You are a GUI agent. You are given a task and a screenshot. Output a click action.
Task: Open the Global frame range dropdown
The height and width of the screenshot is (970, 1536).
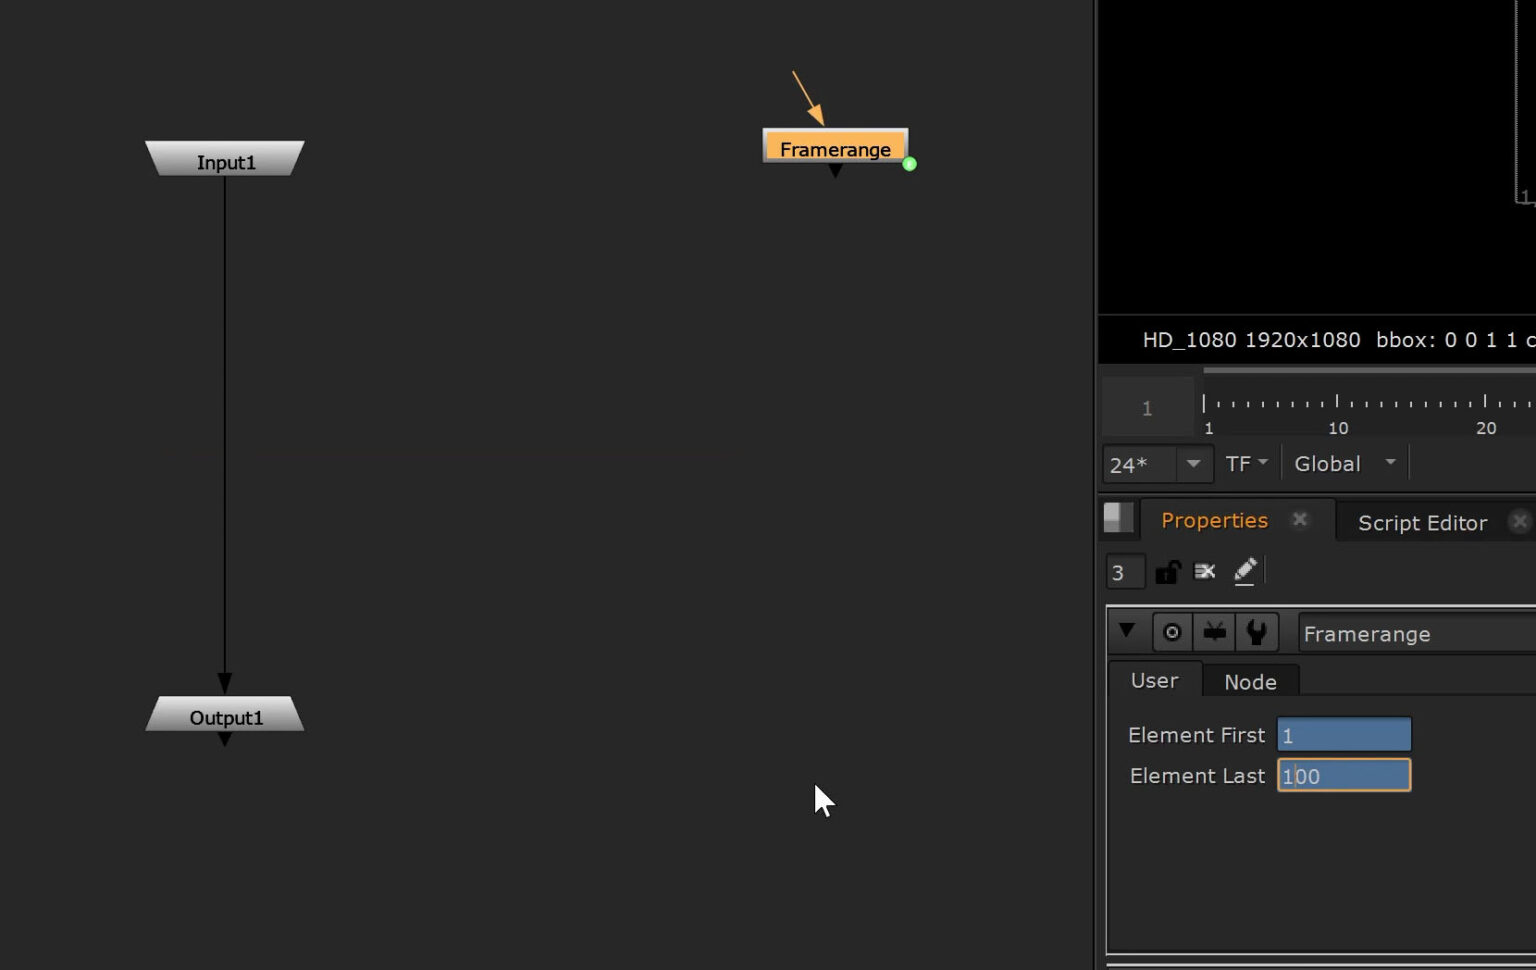click(x=1344, y=464)
